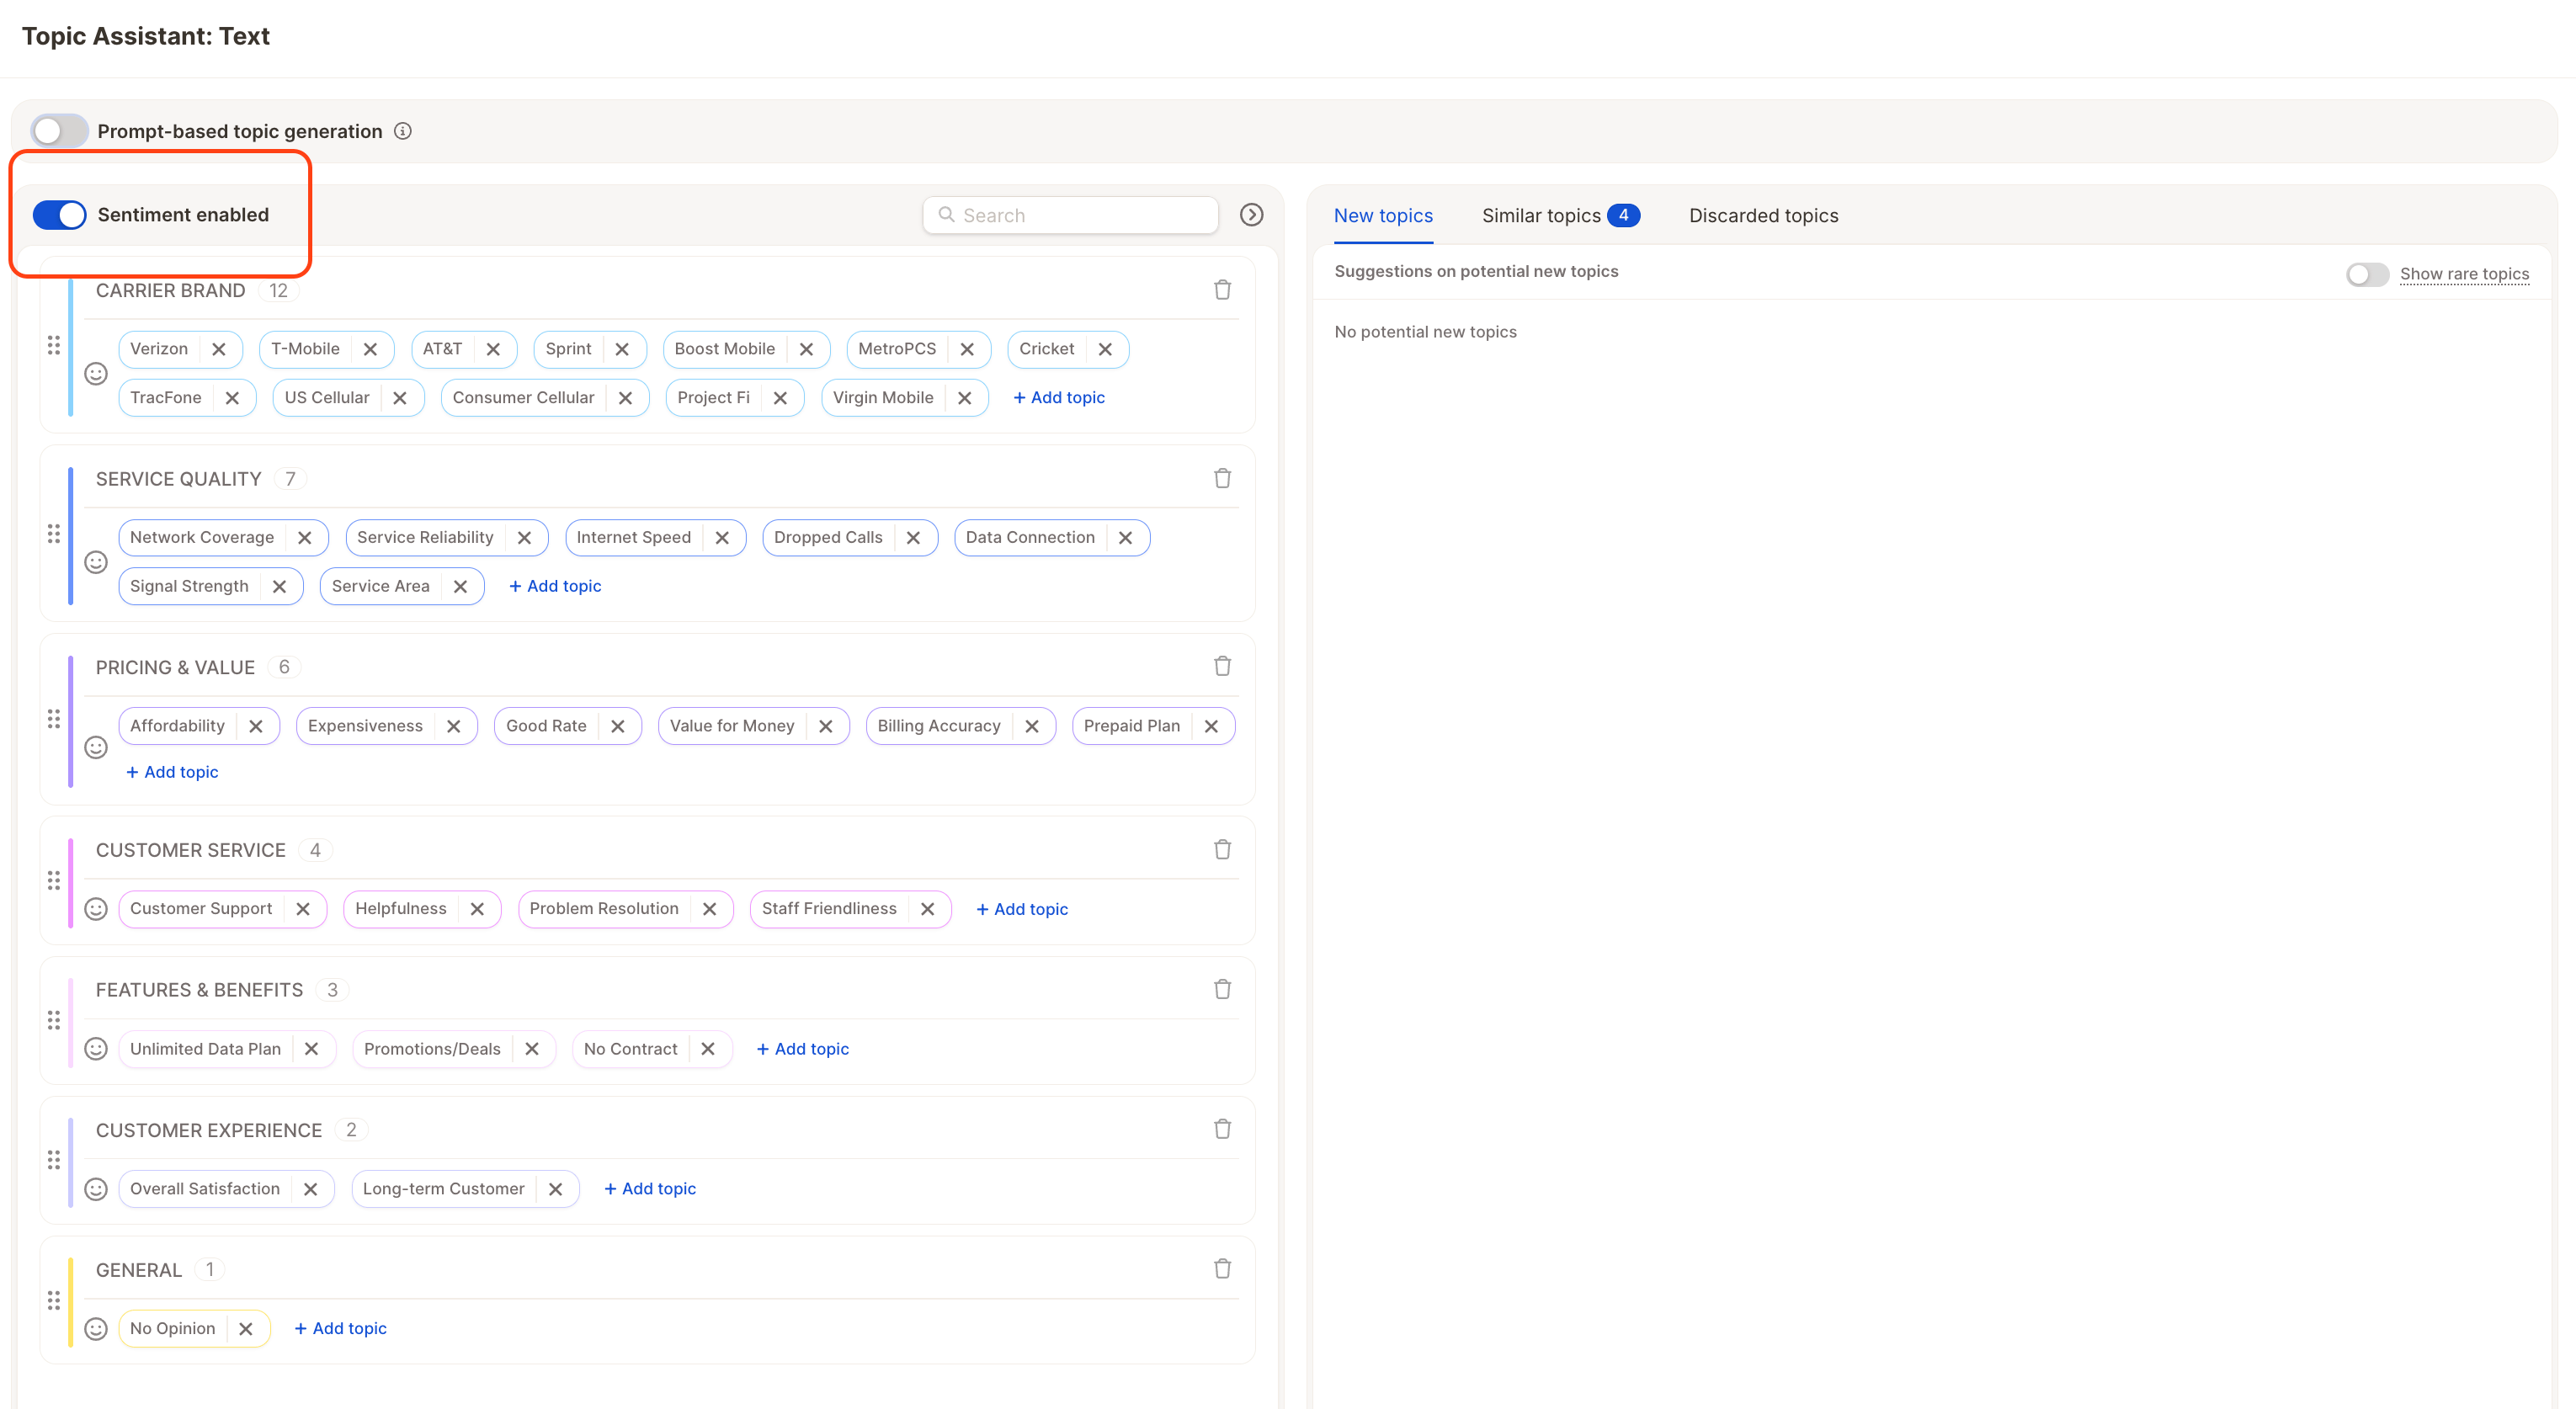Click the drag handle of CUSTOMER EXPERIENCE
The width and height of the screenshot is (2576, 1409).
(54, 1160)
